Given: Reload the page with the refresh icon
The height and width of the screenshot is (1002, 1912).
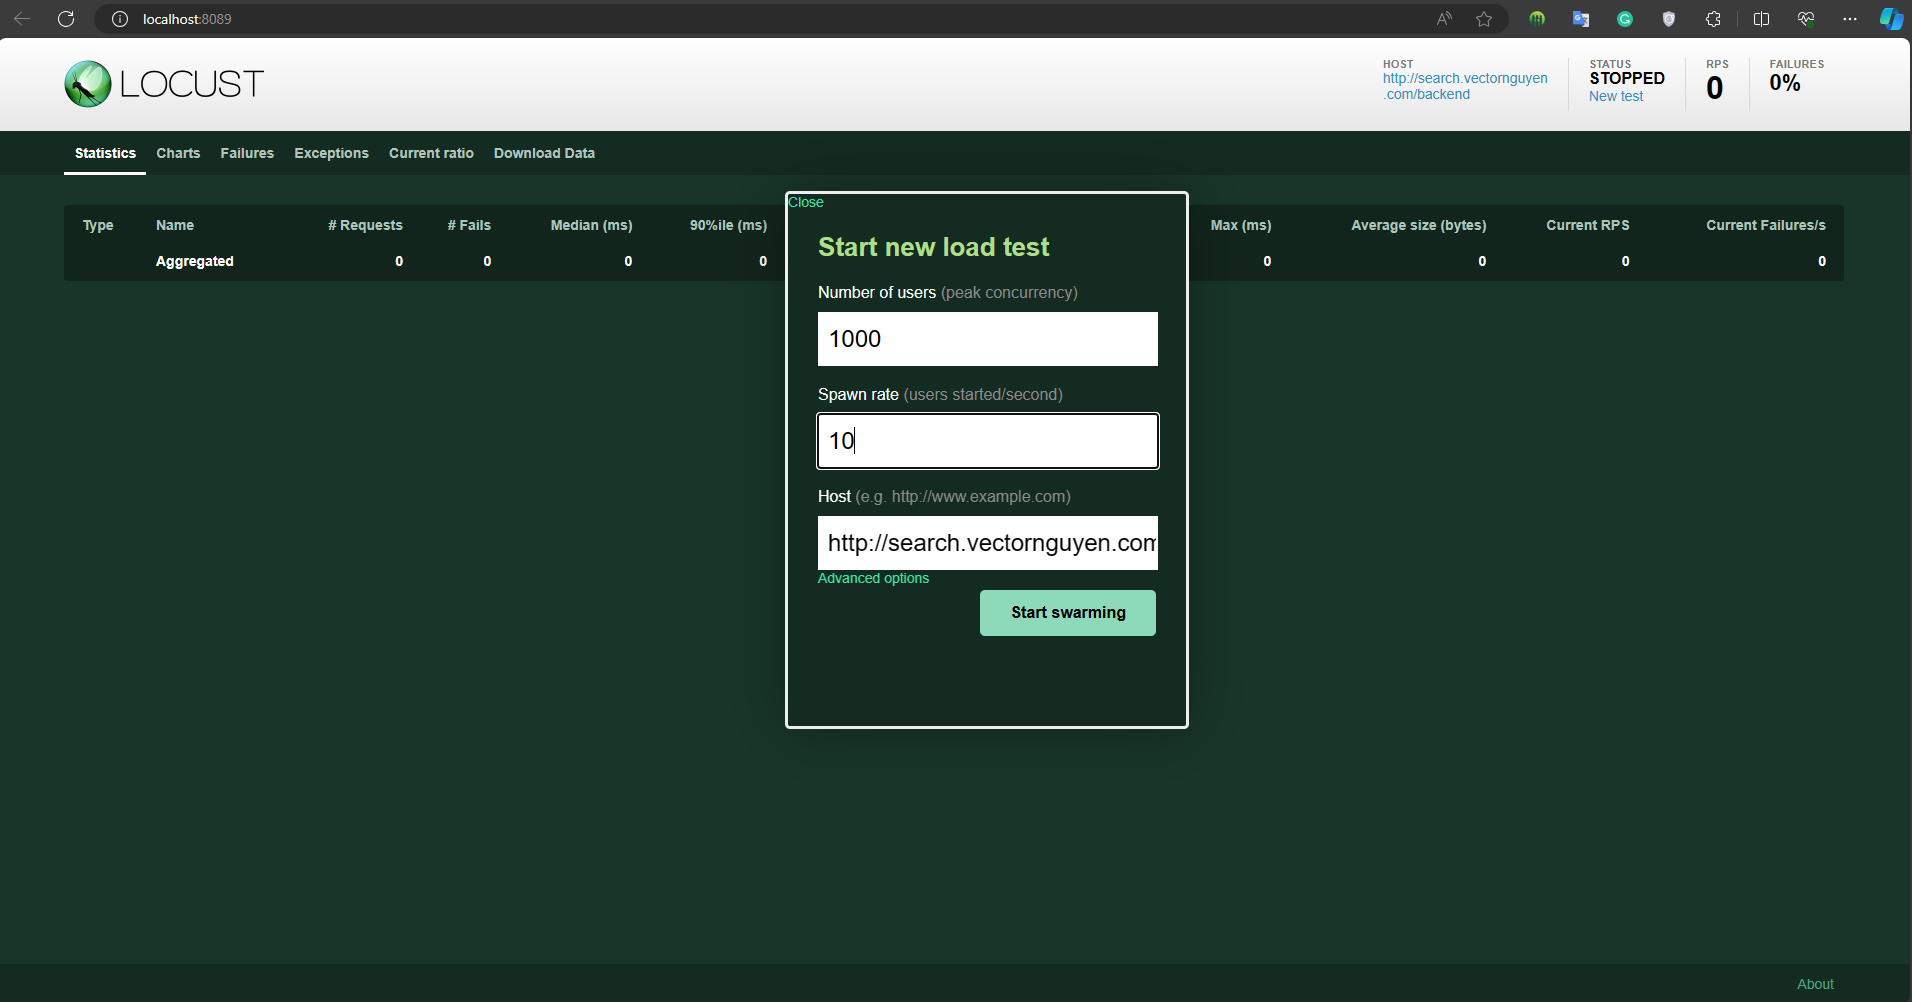Looking at the screenshot, I should tap(66, 19).
